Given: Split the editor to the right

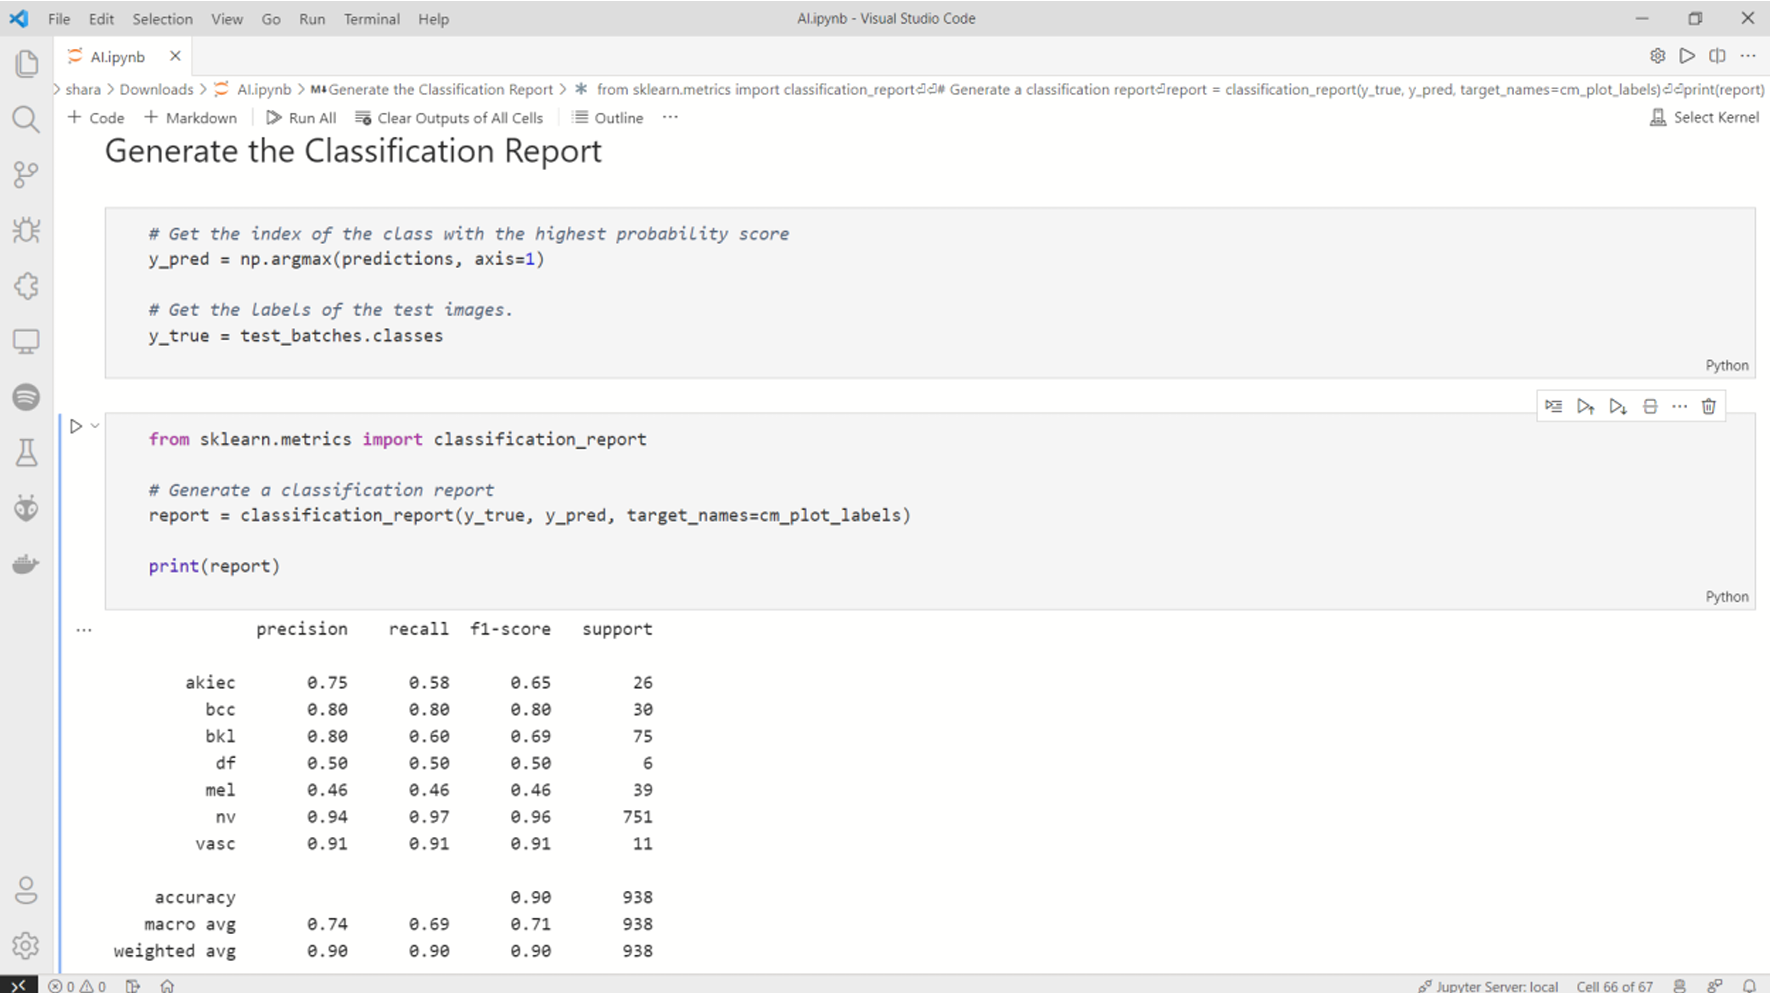Looking at the screenshot, I should tap(1717, 56).
